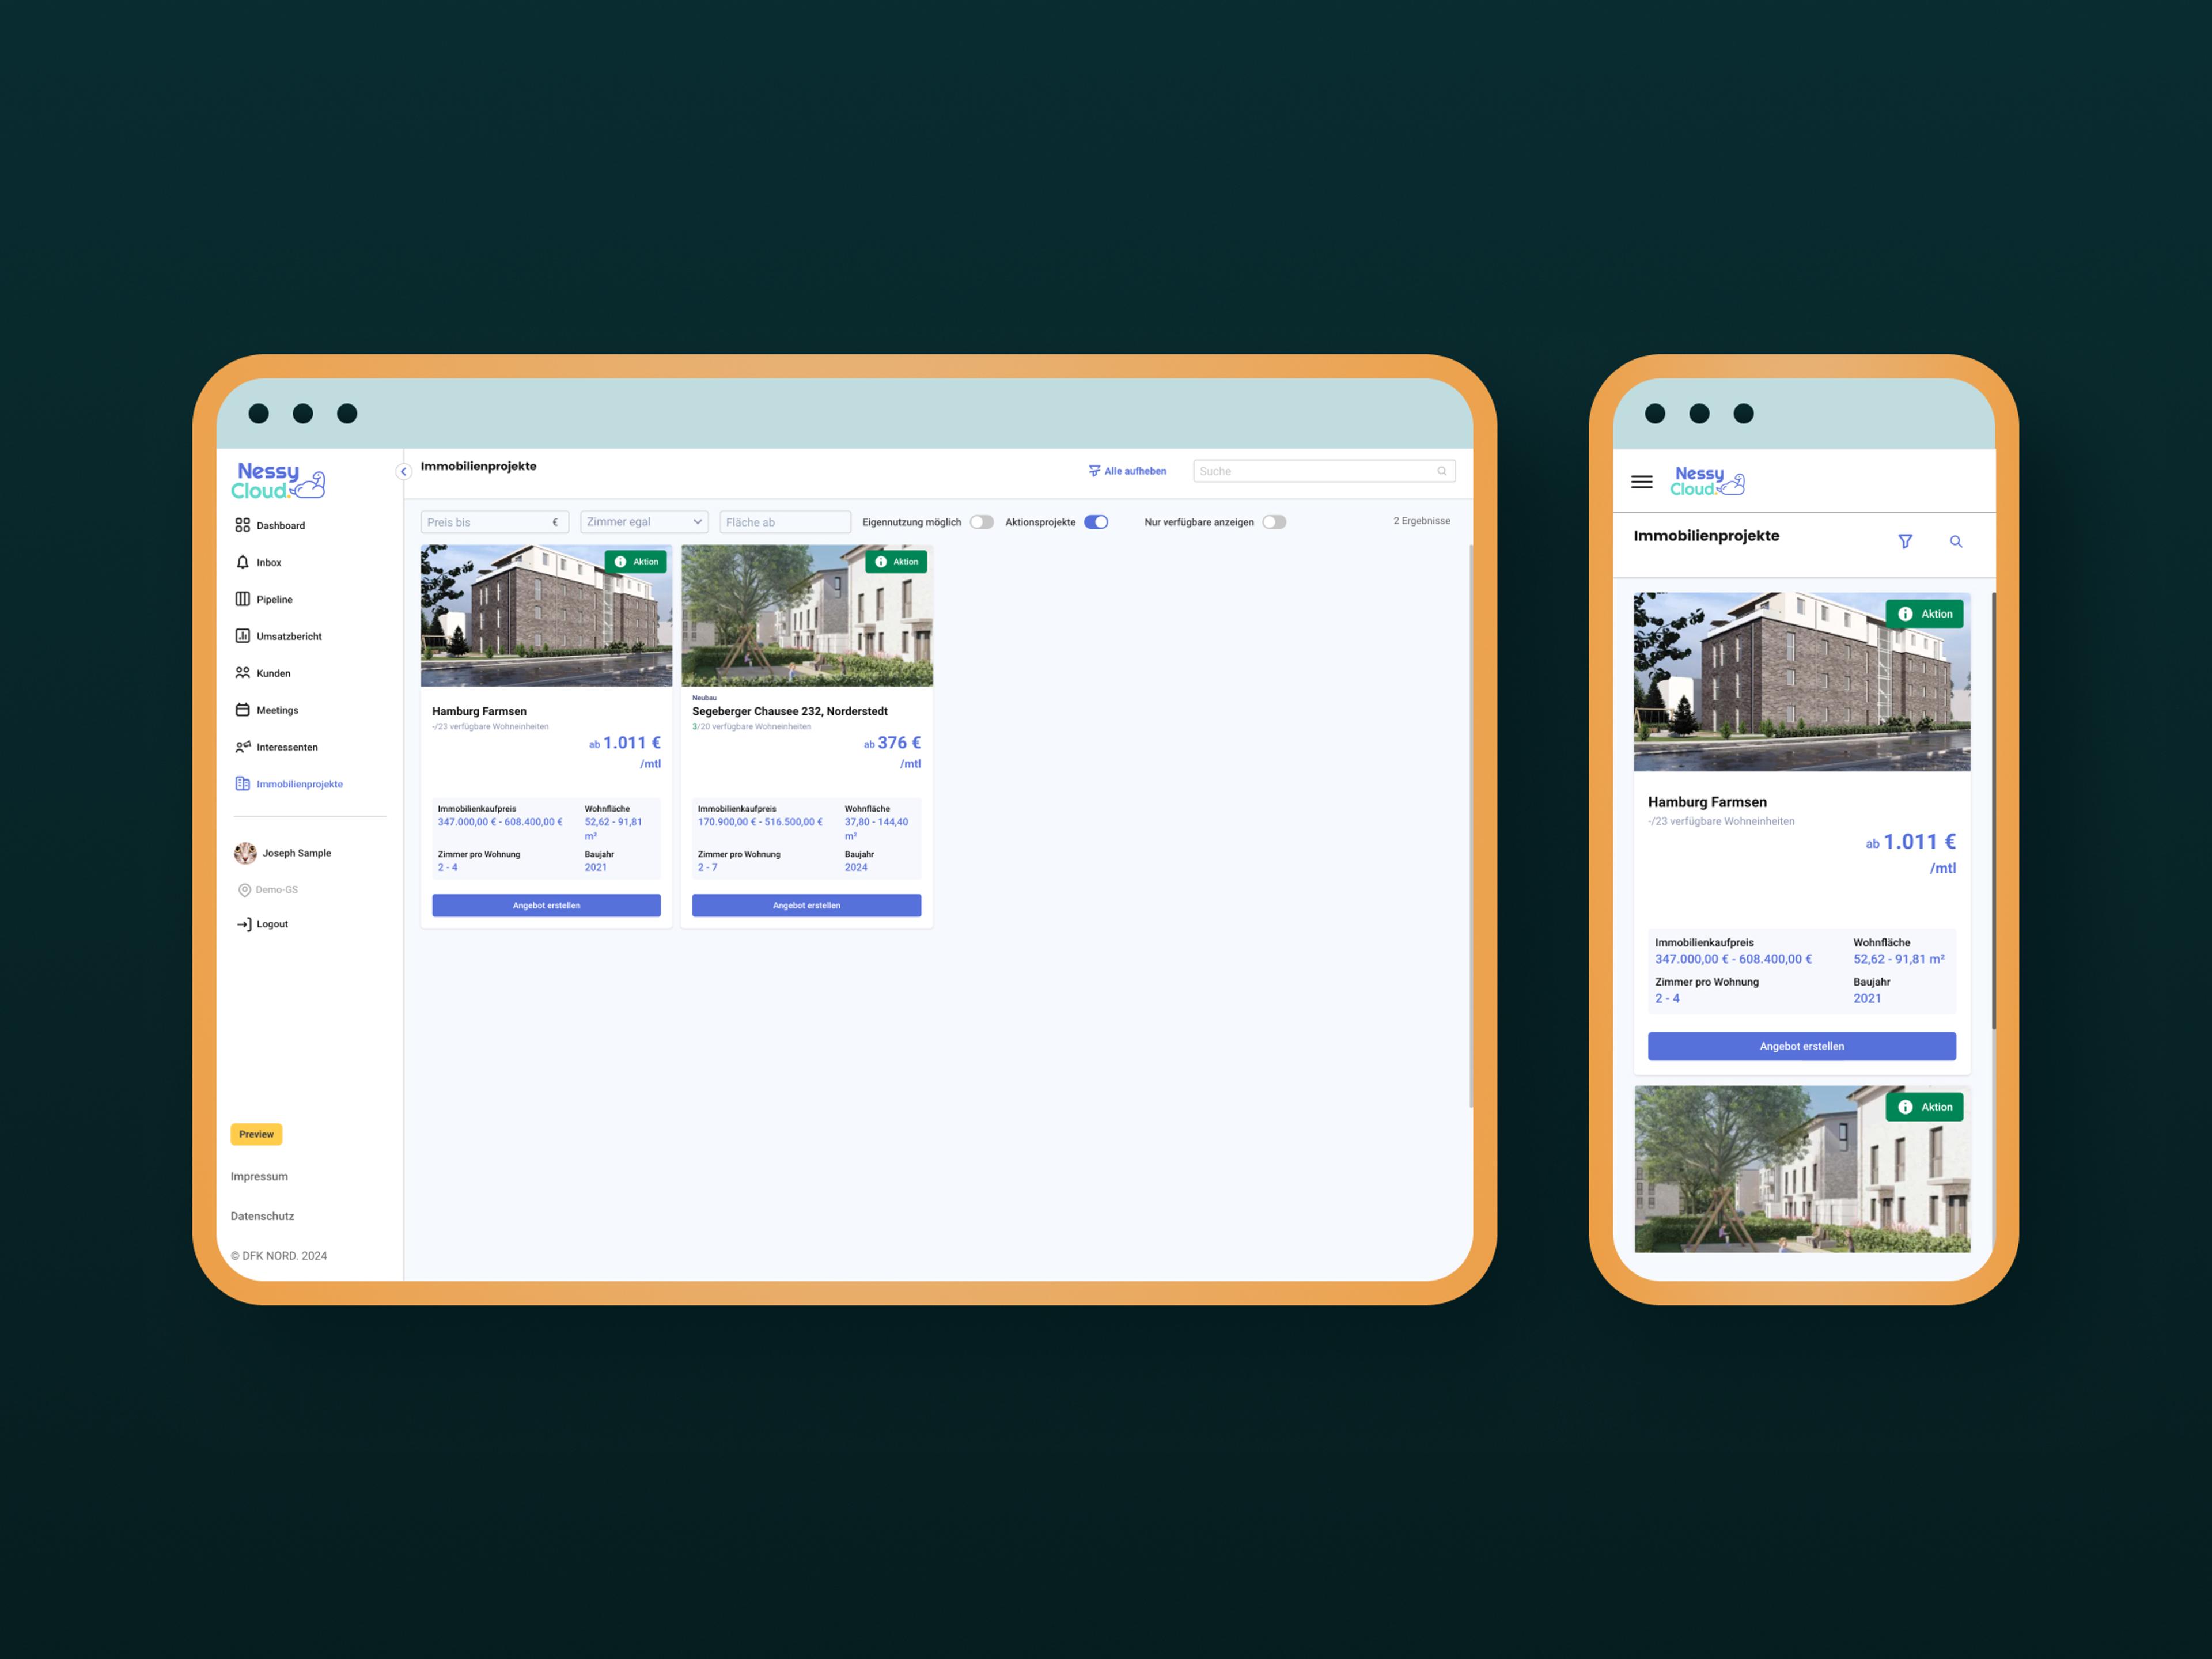
Task: Click the mobile filter funnel icon
Action: (1905, 541)
